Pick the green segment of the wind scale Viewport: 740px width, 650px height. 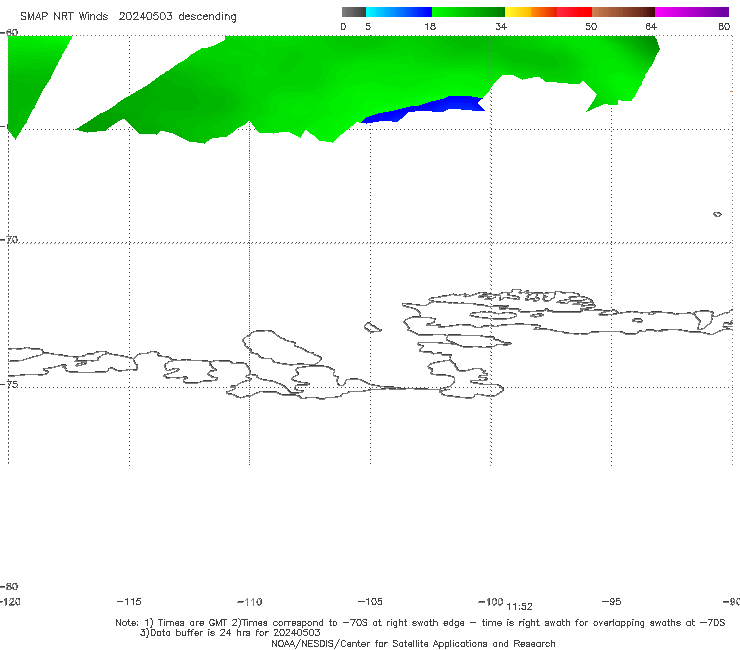click(x=468, y=12)
